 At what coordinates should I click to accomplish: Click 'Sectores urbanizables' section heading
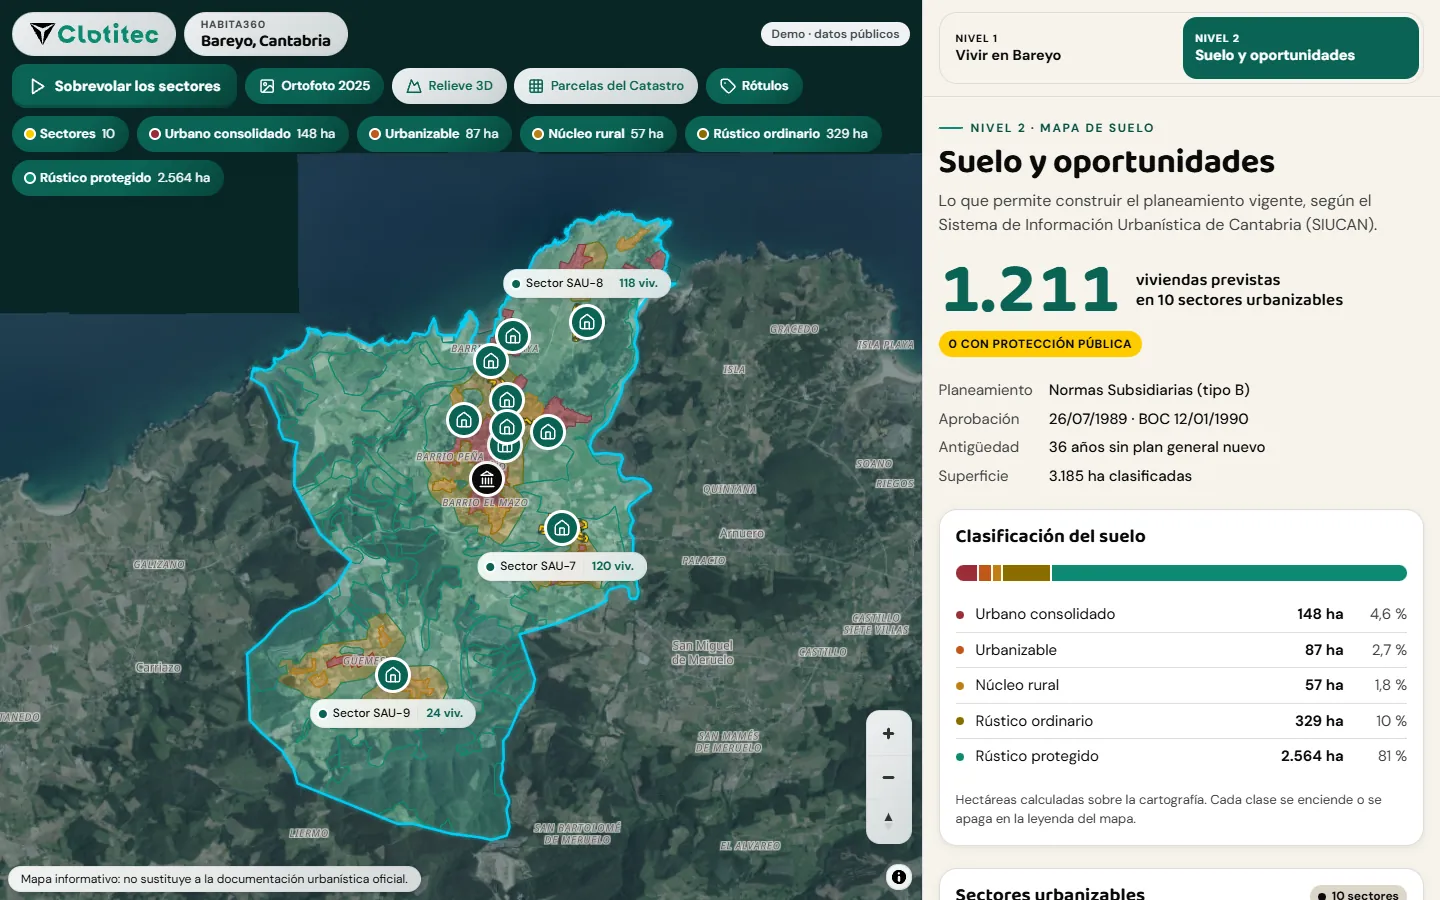click(1049, 893)
